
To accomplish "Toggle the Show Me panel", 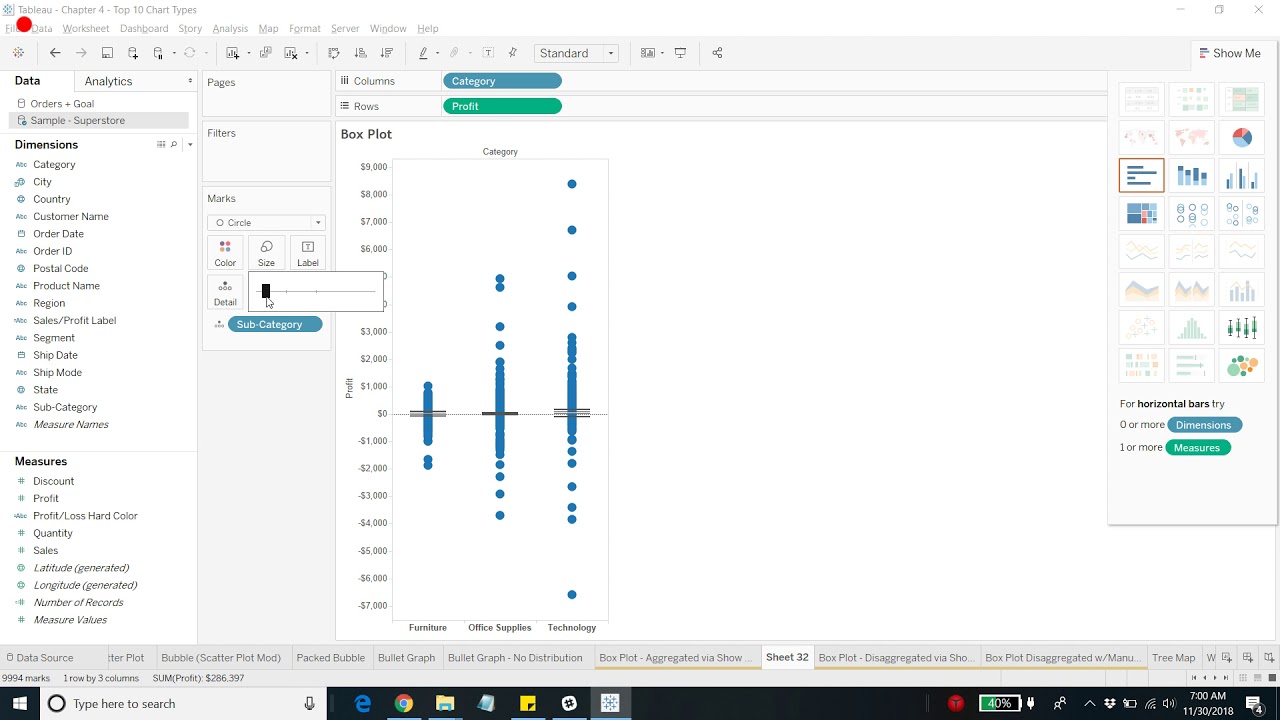I will pyautogui.click(x=1229, y=53).
